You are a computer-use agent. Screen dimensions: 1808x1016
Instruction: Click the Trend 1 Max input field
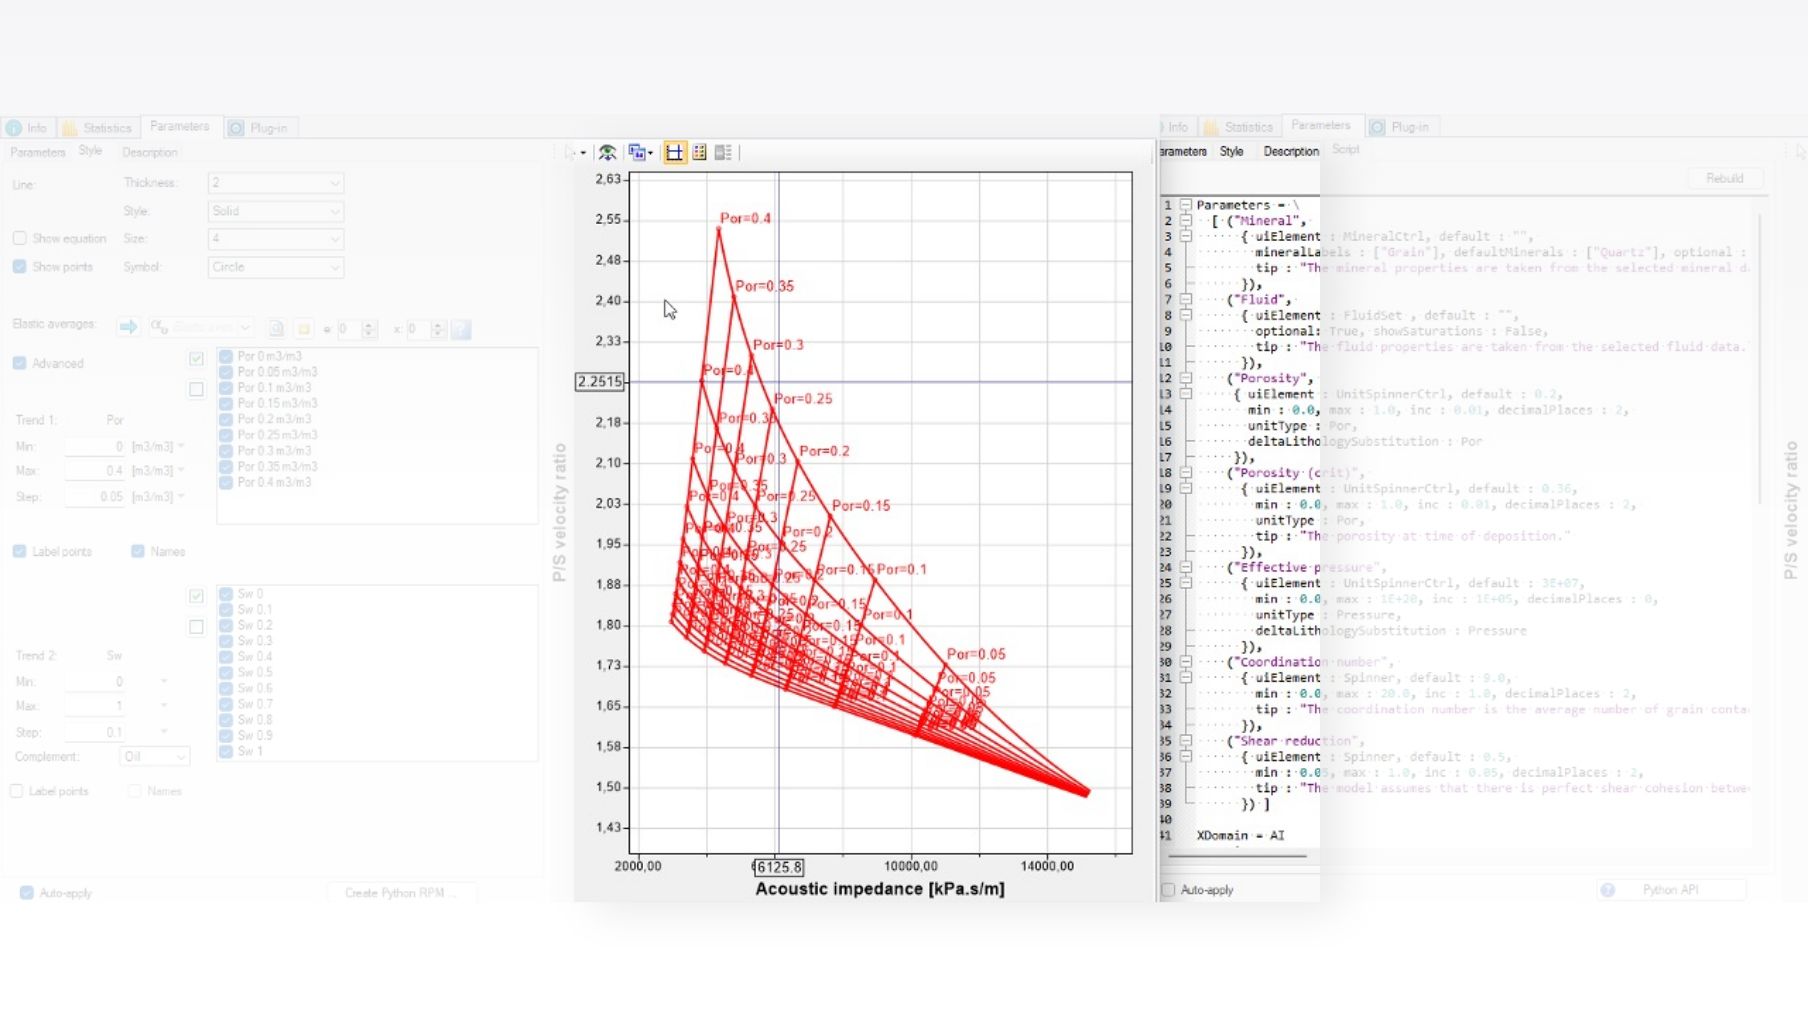[x=95, y=471]
